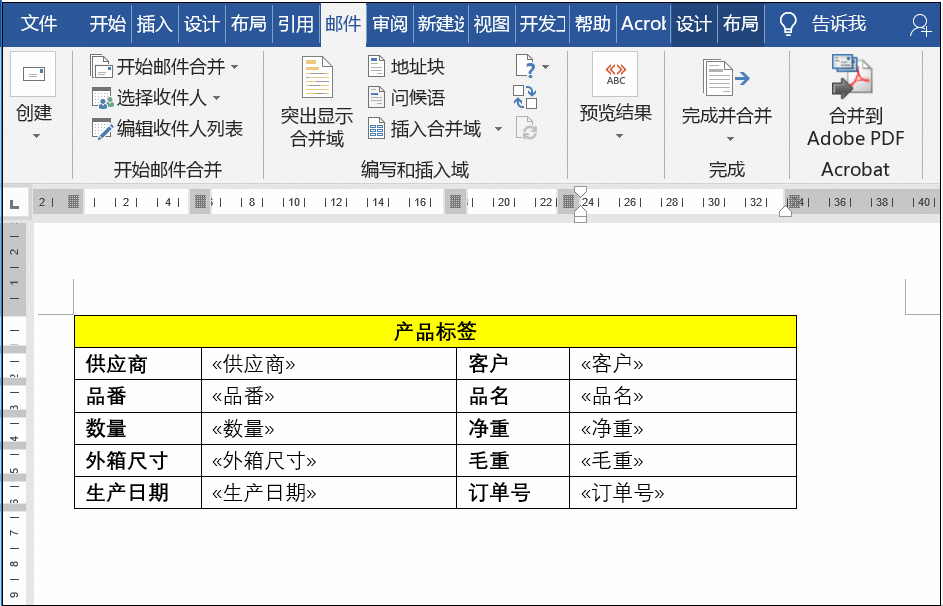Select the 更新标签 refresh labels icon
The height and width of the screenshot is (606, 943).
coord(526,124)
